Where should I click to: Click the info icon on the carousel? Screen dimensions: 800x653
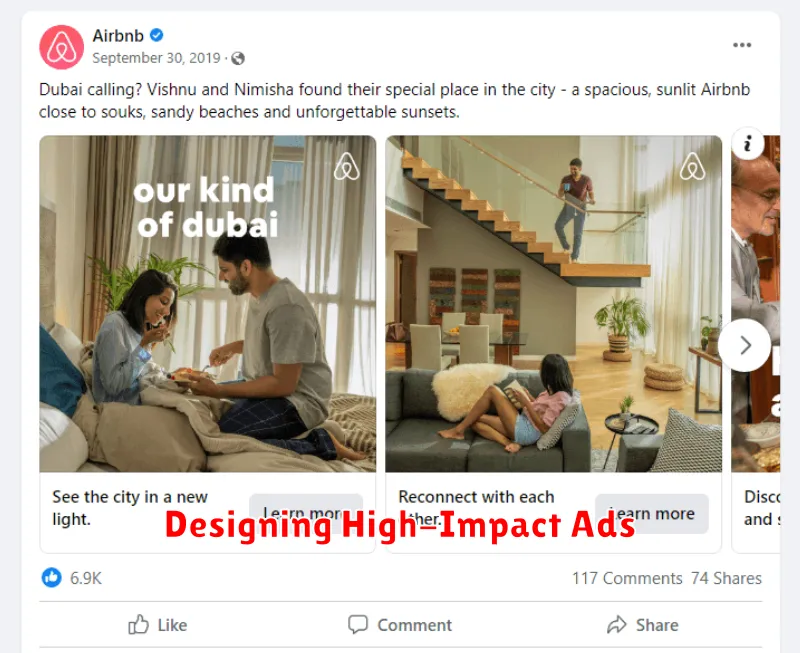click(748, 143)
